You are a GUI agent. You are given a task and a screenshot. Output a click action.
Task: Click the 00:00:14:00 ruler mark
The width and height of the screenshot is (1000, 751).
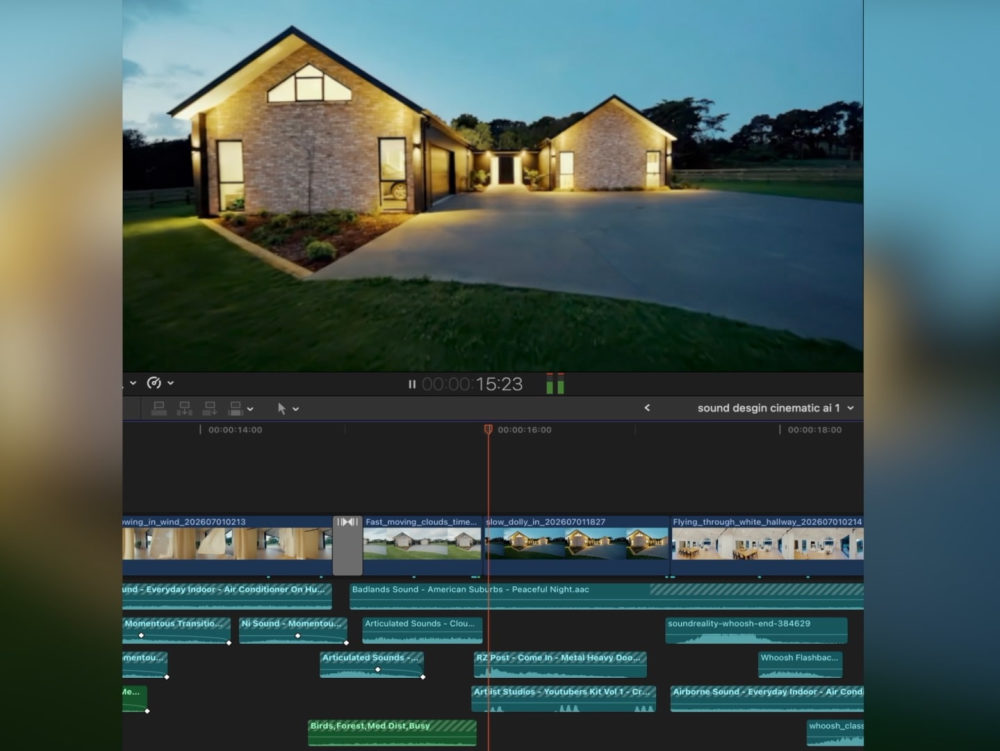tap(235, 430)
